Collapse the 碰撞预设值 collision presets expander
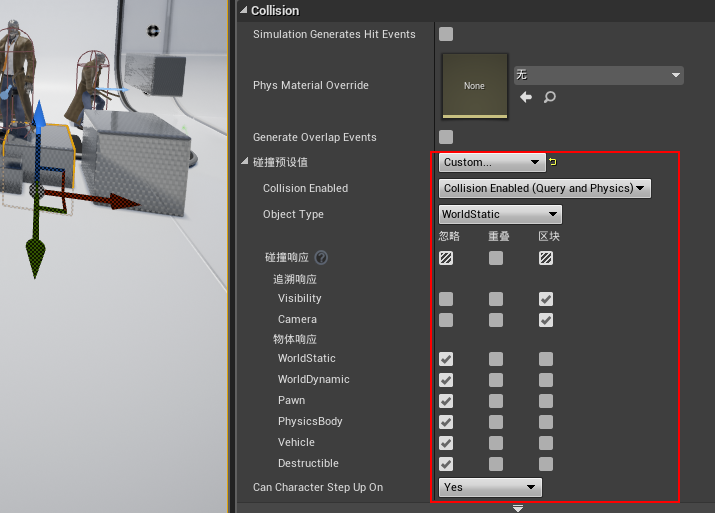The width and height of the screenshot is (715, 513). pos(245,161)
